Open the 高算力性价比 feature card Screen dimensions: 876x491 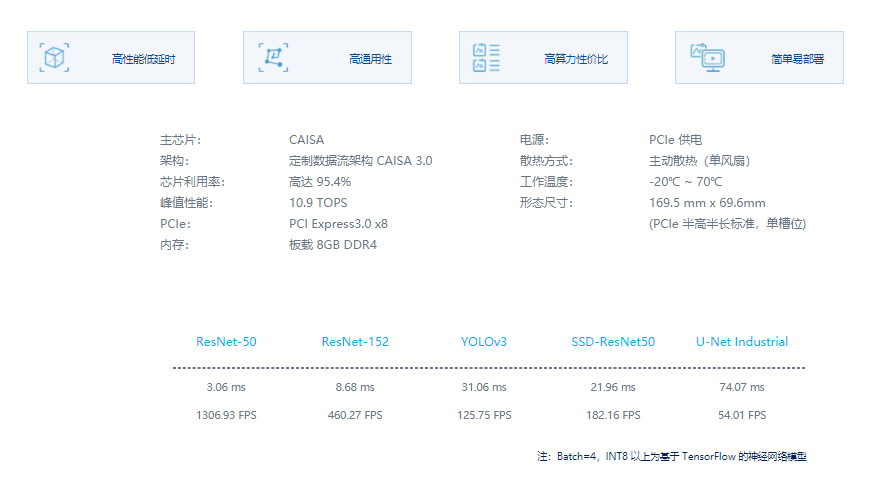[x=543, y=58]
